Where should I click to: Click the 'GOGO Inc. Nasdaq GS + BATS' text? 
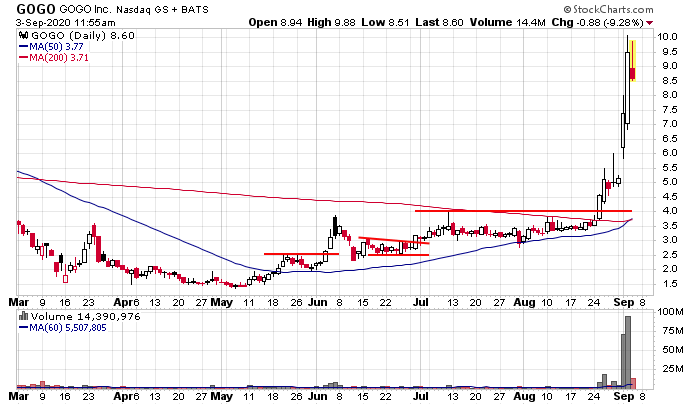click(x=134, y=9)
